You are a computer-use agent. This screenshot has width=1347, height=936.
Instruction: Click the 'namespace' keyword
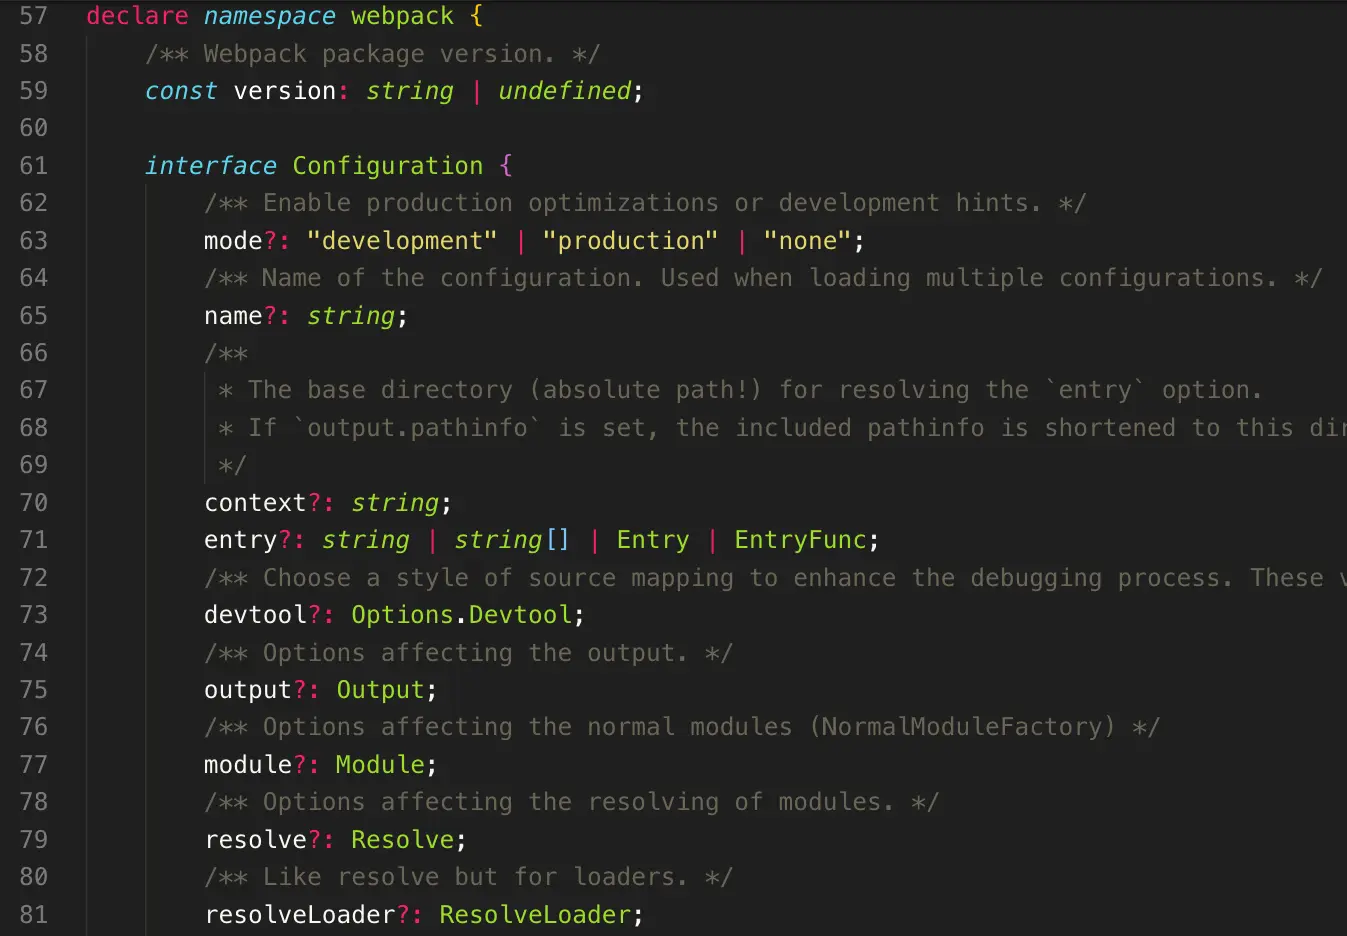(270, 16)
